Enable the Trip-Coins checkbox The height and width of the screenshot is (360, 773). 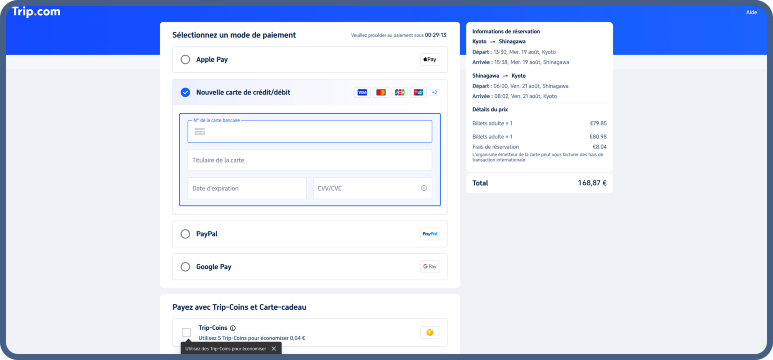click(x=186, y=332)
